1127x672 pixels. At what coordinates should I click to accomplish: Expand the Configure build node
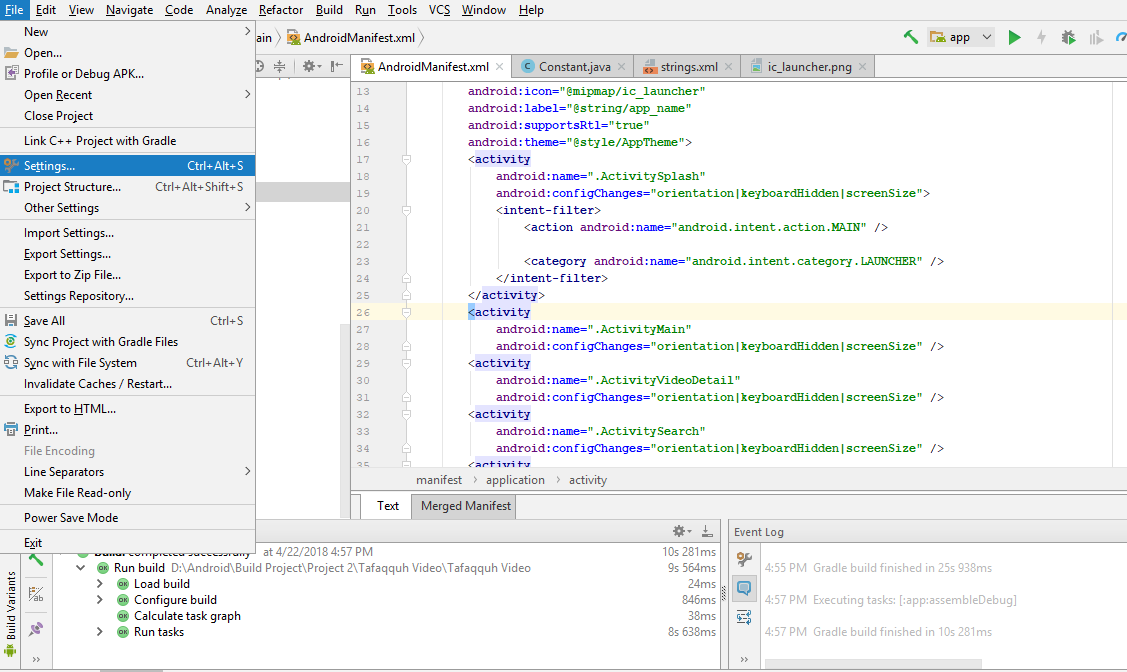(100, 599)
